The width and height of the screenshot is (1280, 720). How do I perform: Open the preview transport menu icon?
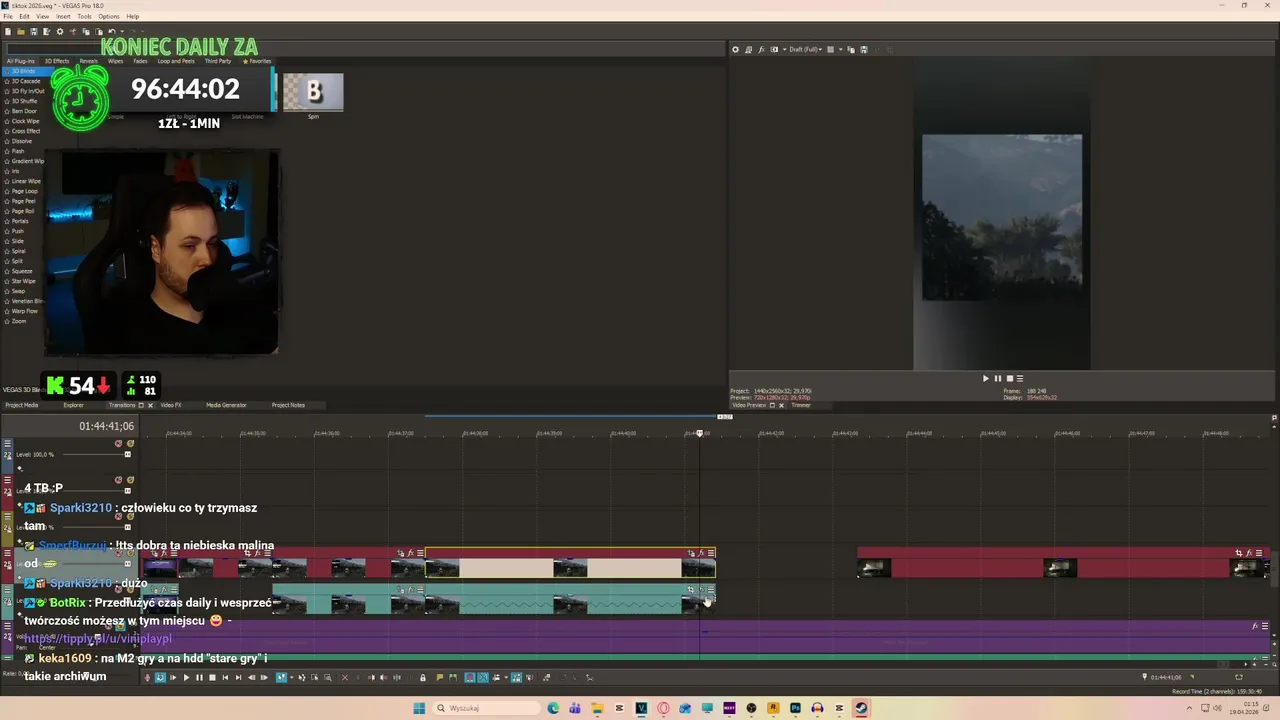1020,378
